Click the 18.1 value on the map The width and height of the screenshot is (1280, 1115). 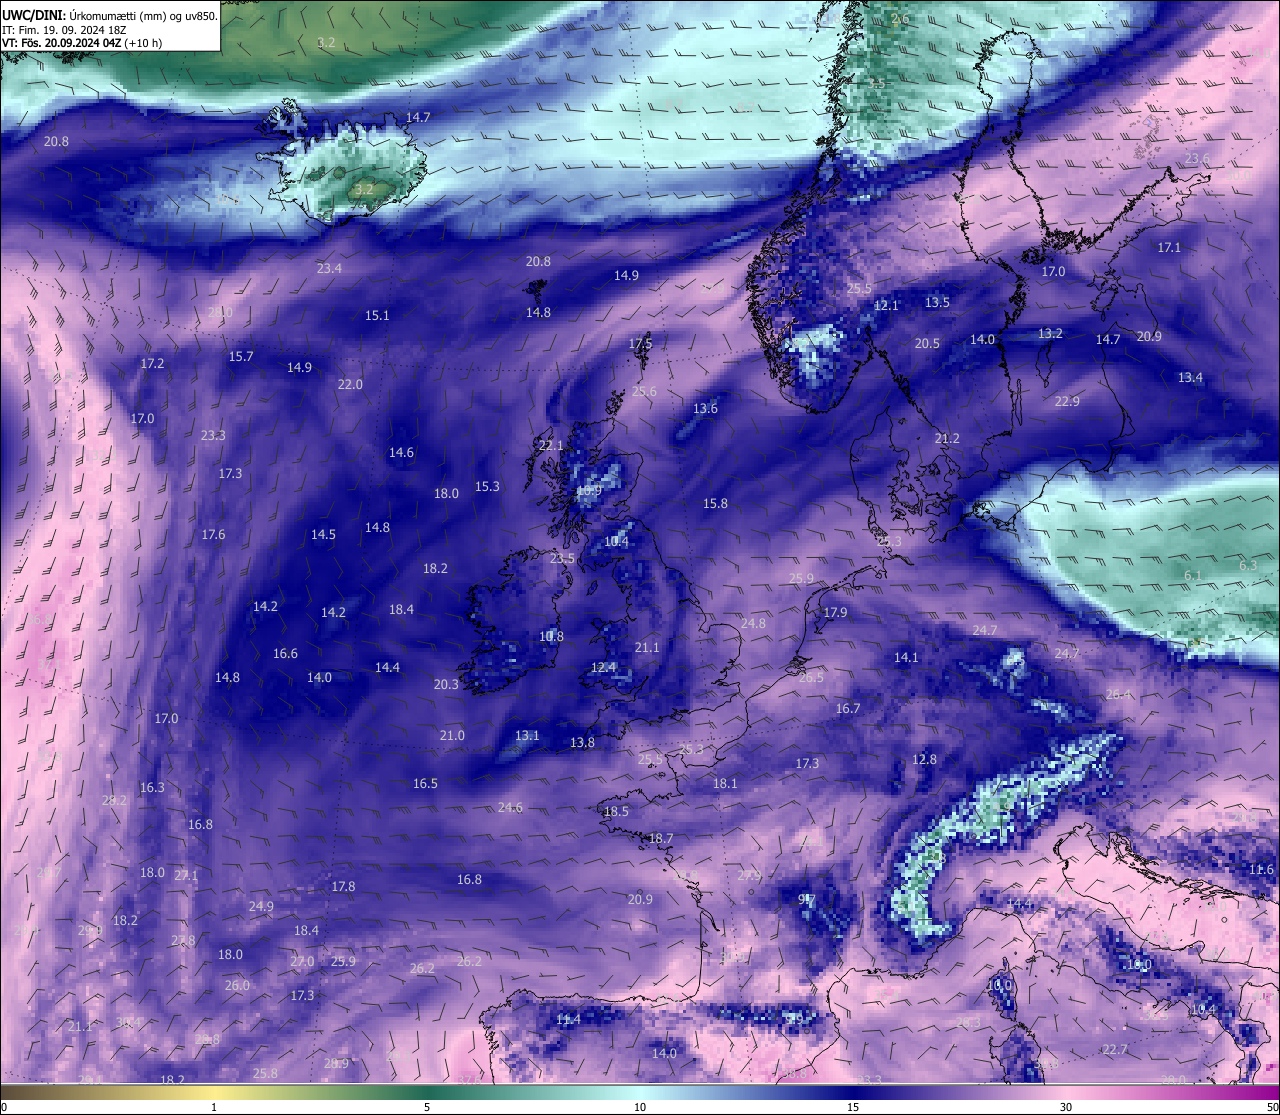725,783
